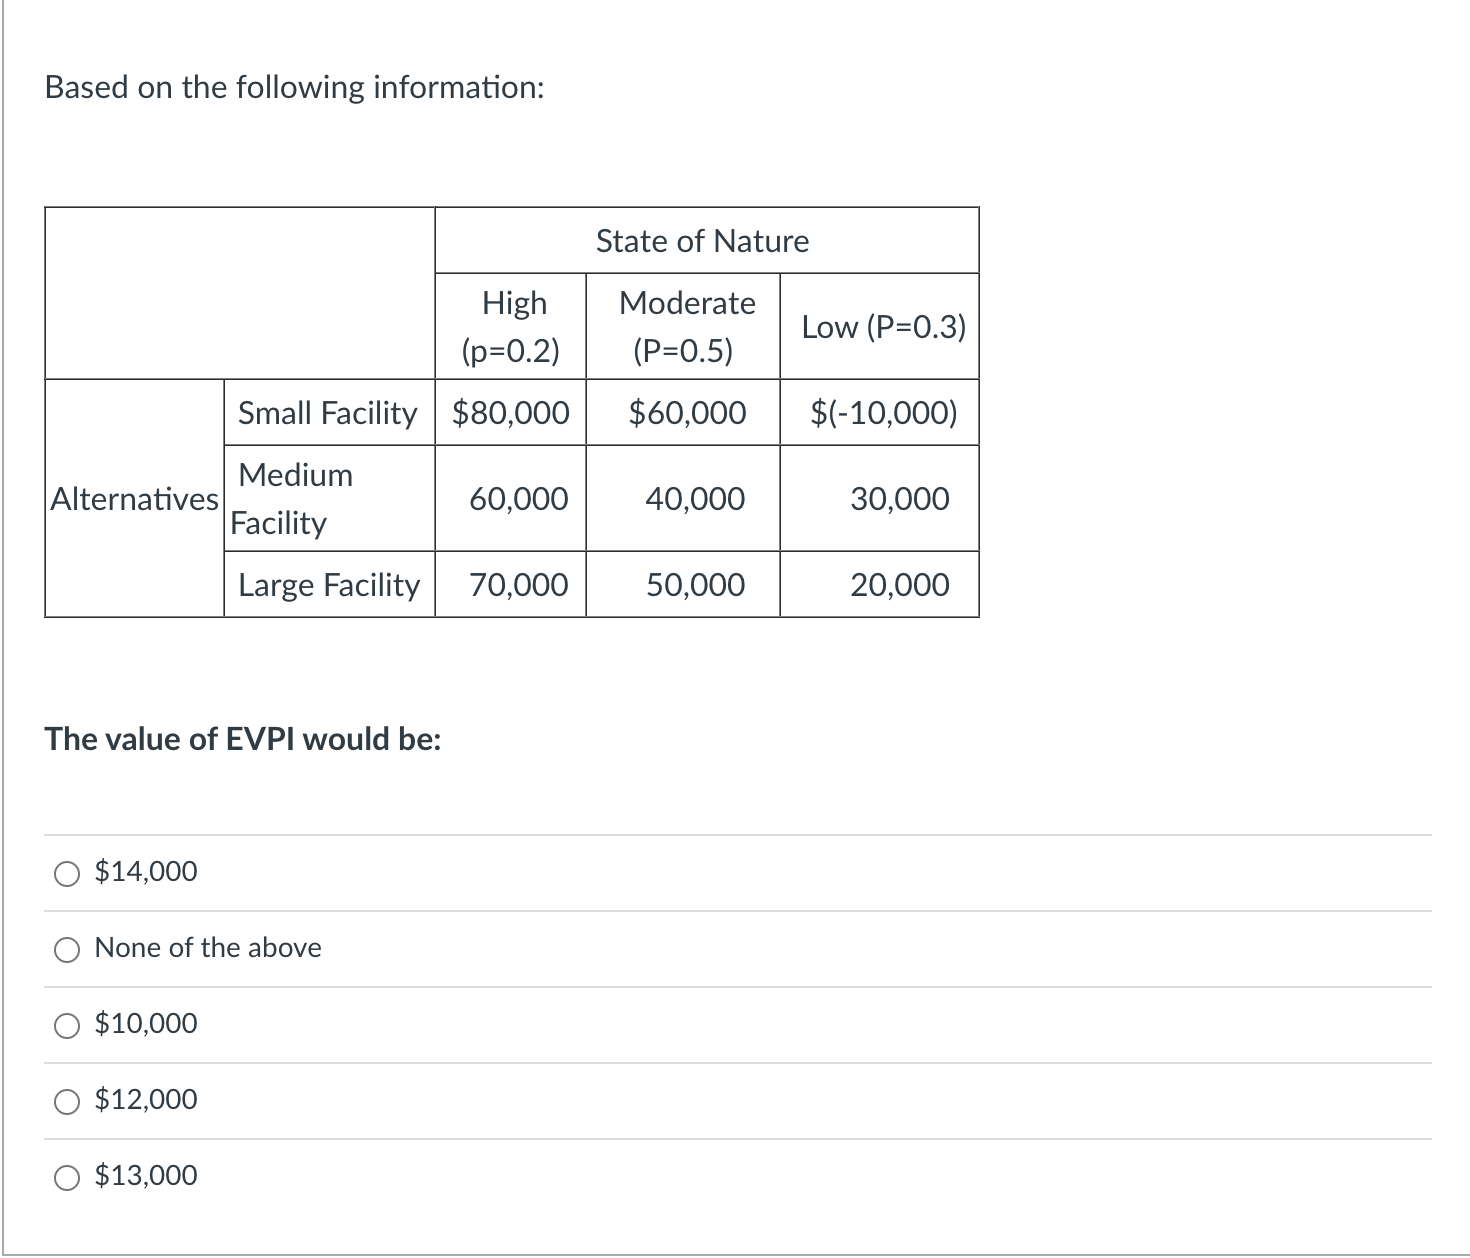
Task: Click the $80,000 table cell
Action: (x=511, y=412)
